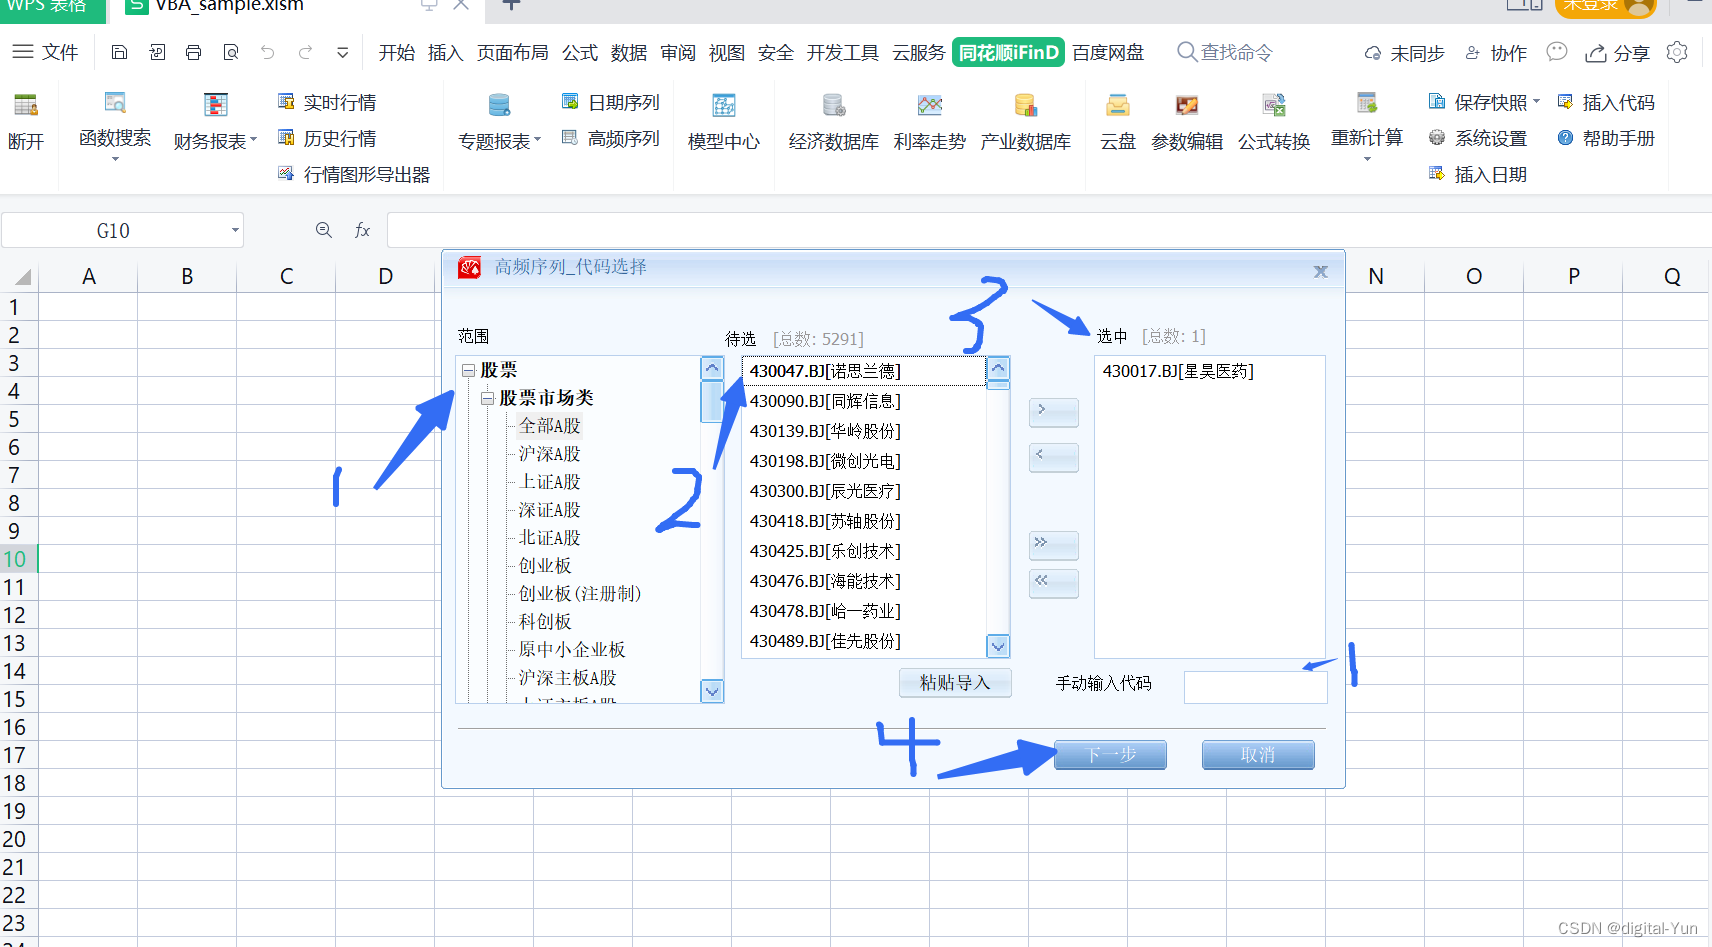Click the 取消 cancel button
Screen dimensions: 1712x947
tap(1258, 755)
